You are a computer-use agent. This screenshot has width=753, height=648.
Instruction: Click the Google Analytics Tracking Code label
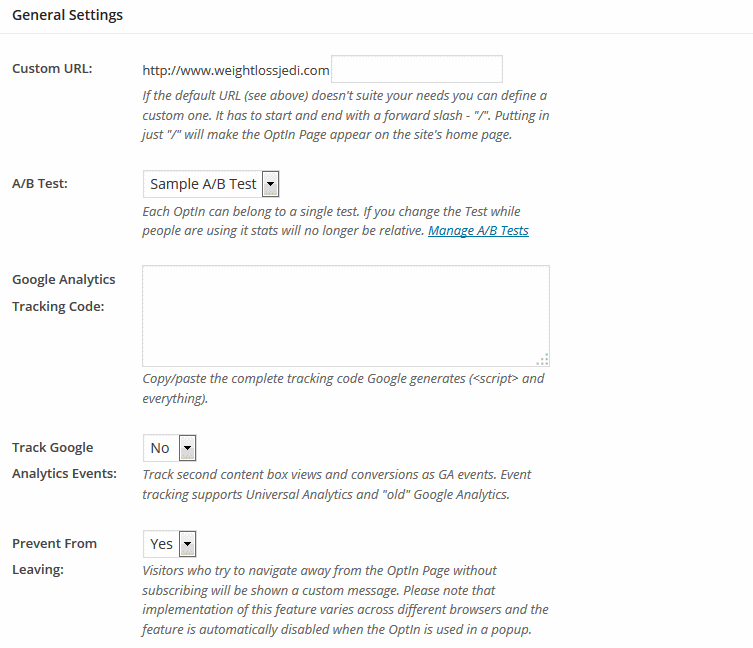tap(63, 293)
